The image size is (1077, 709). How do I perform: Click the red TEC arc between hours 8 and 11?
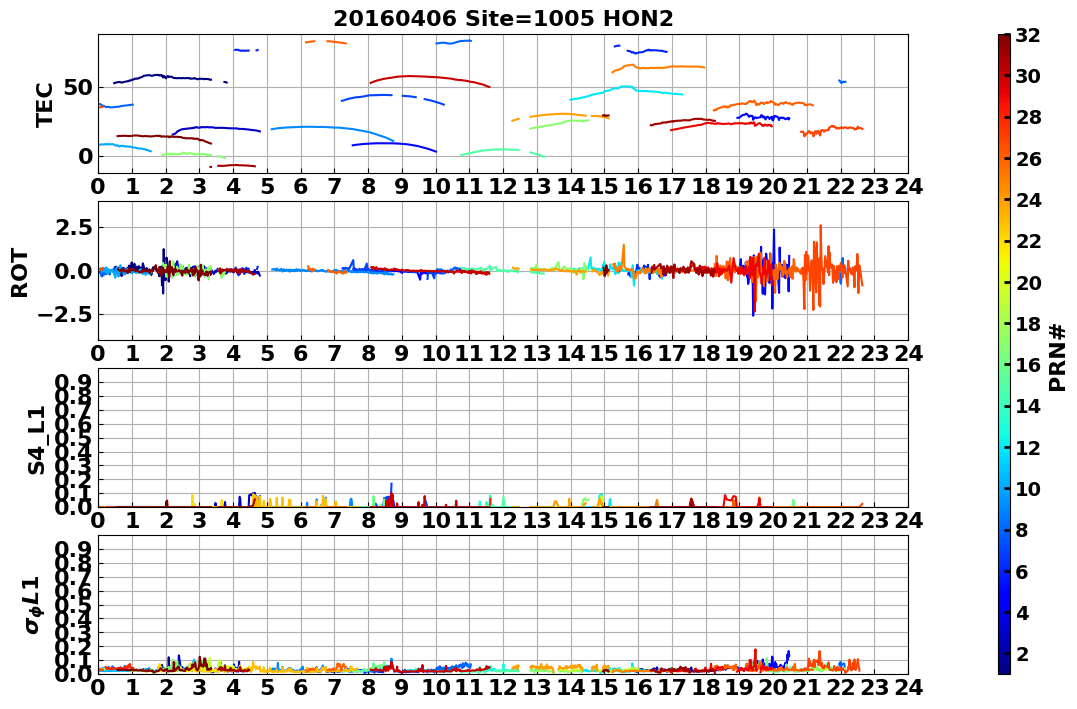click(430, 79)
